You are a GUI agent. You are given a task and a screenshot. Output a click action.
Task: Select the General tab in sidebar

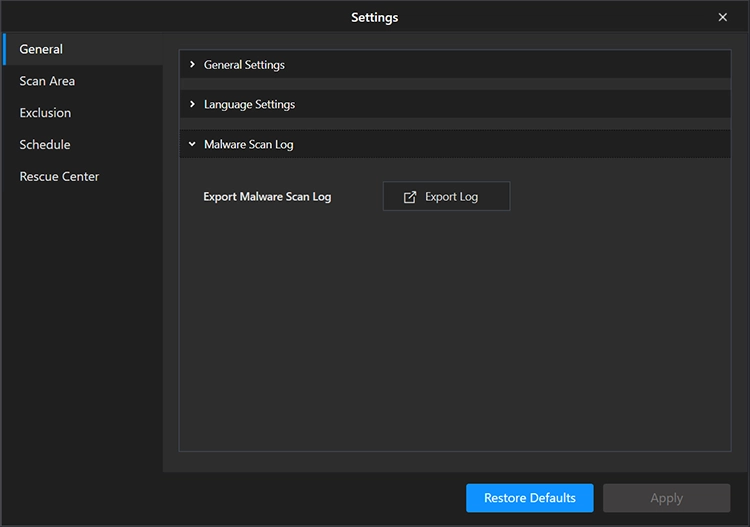tap(42, 49)
